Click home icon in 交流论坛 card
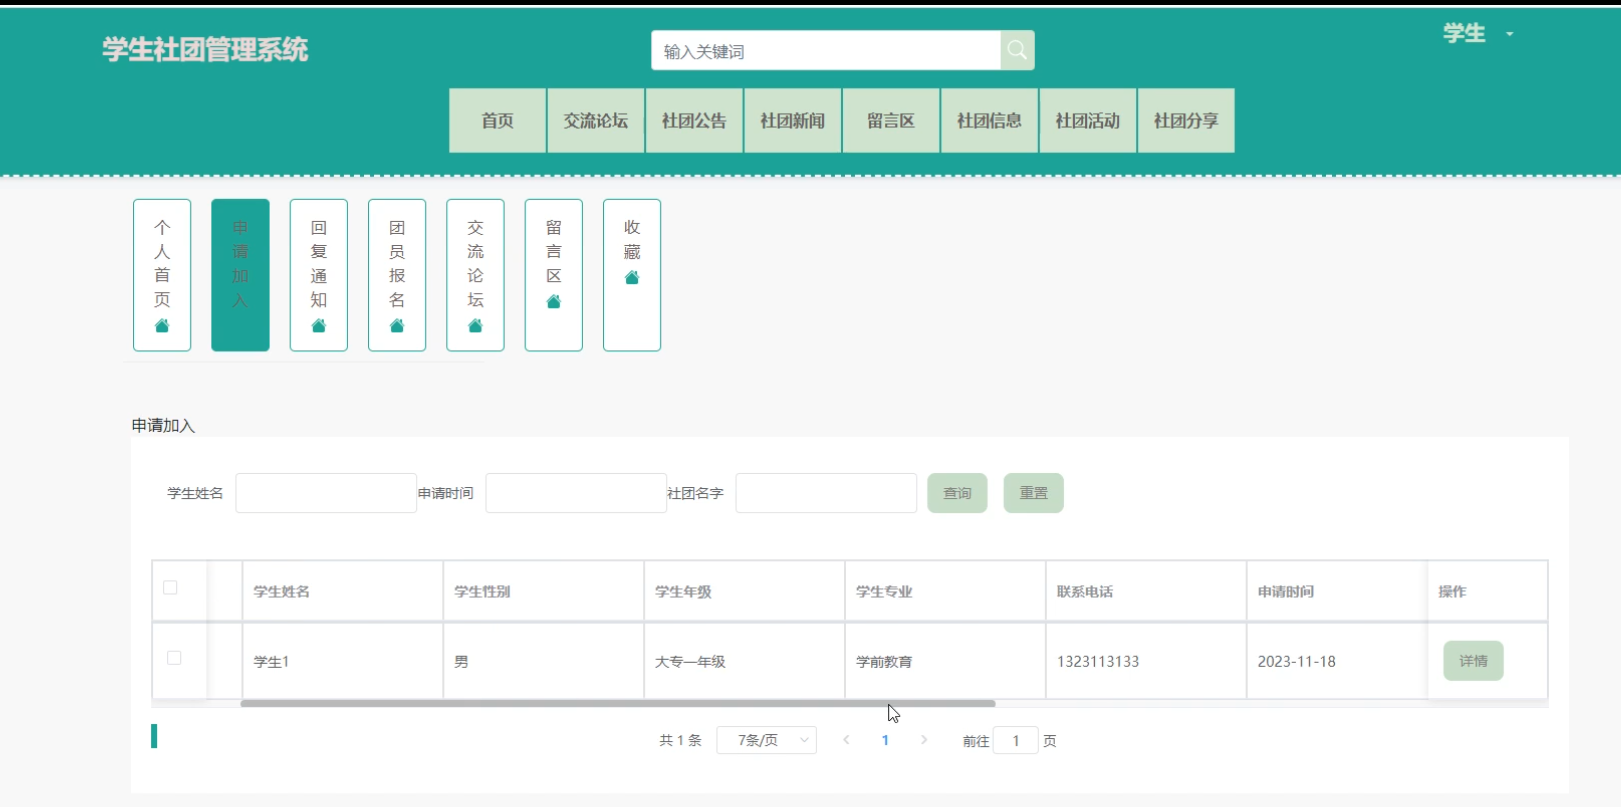1621x807 pixels. [475, 326]
